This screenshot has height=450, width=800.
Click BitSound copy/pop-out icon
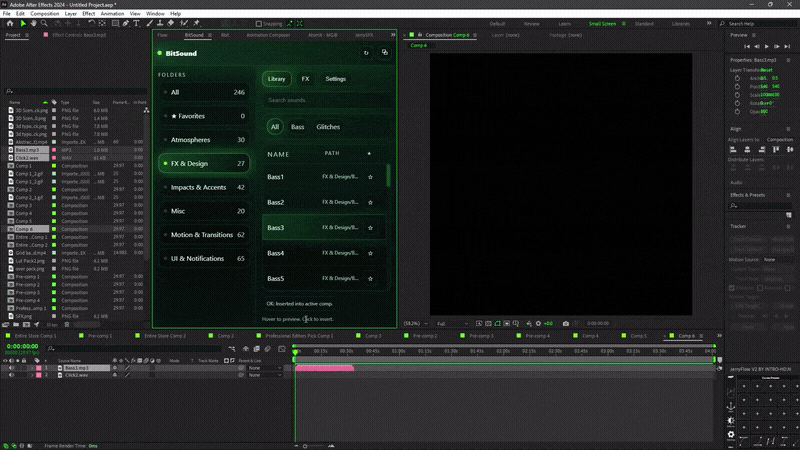[385, 53]
